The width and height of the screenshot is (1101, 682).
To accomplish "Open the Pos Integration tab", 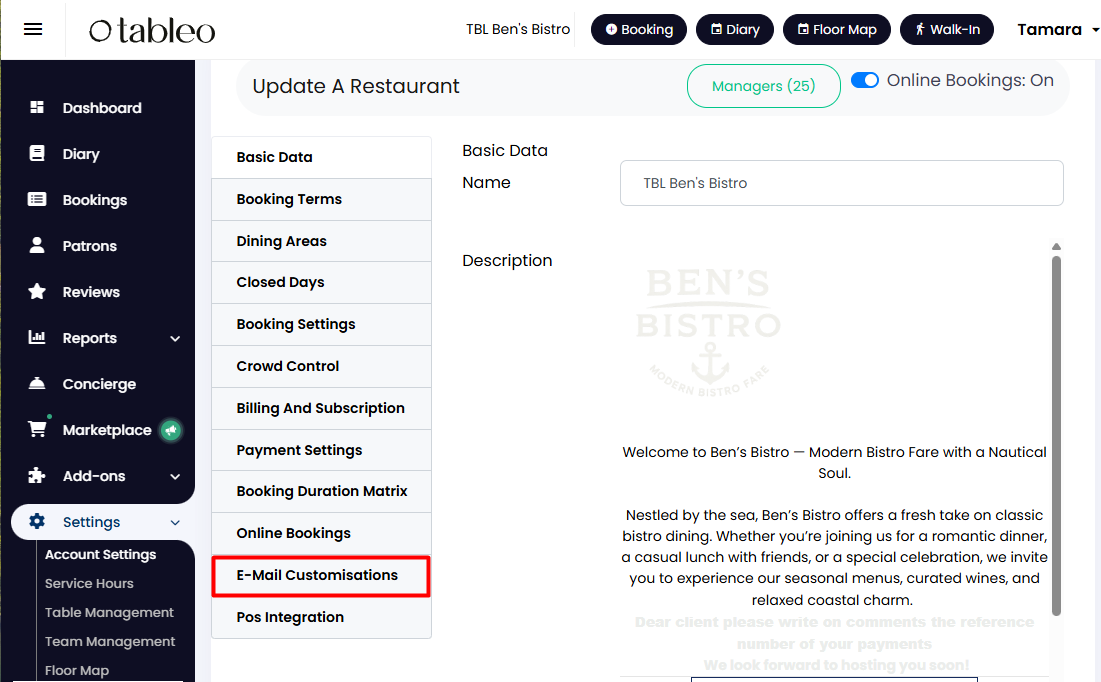I will (322, 617).
